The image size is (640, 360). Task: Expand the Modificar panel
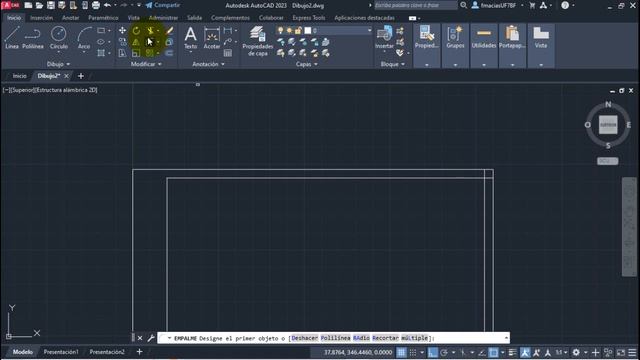point(146,64)
